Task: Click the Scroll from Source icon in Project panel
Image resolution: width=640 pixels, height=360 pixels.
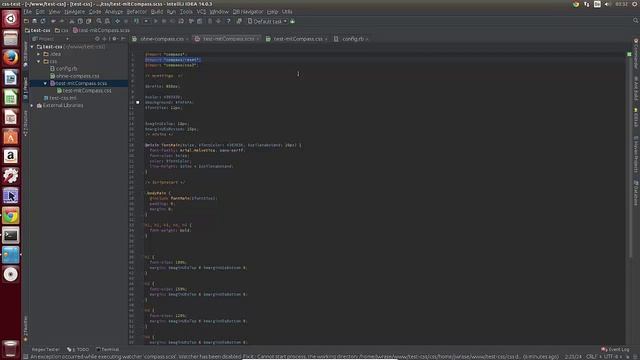Action: [97, 39]
